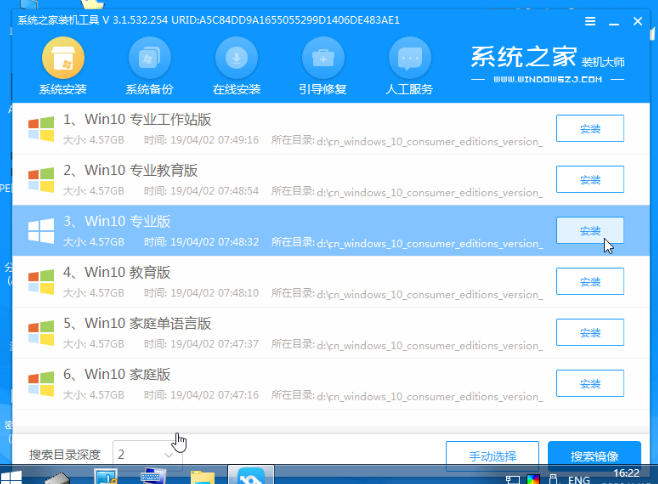Install Win10 家庭单语言版 via 安装 button

click(x=590, y=332)
